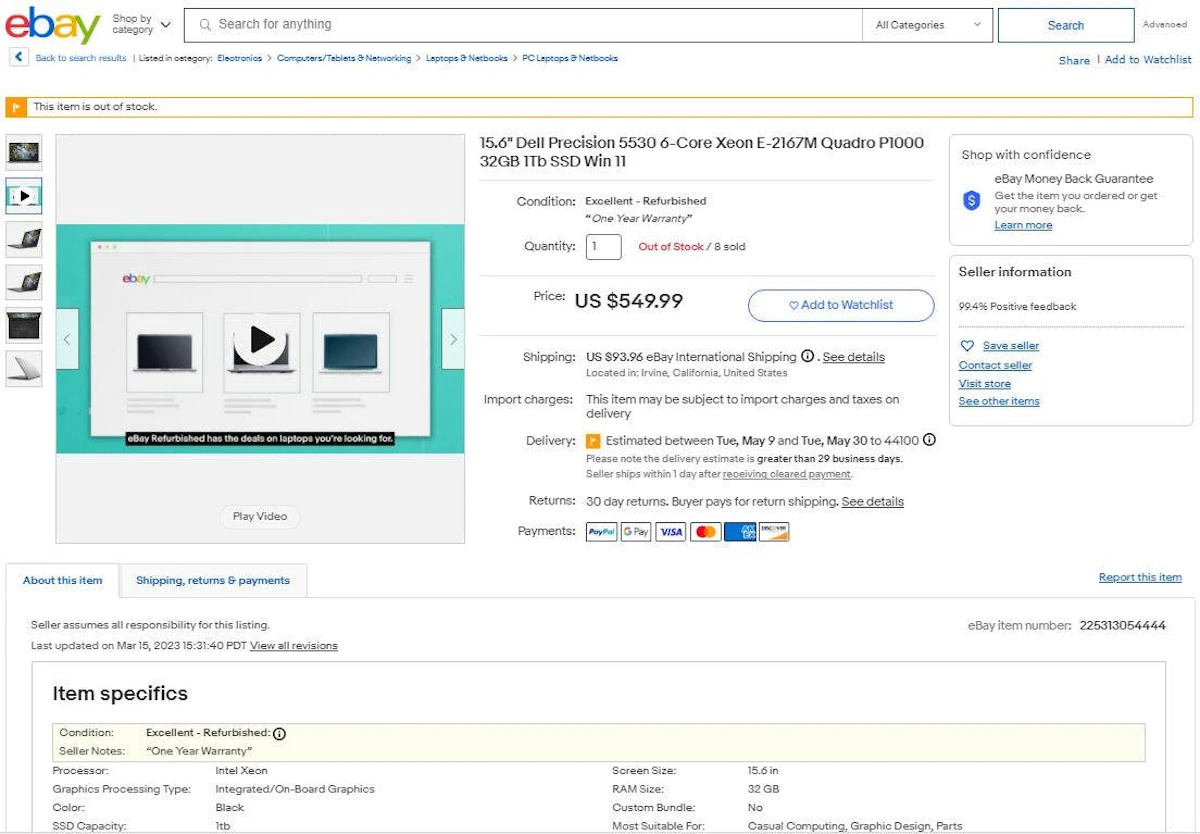
Task: Click the price US $549.99
Action: (628, 301)
